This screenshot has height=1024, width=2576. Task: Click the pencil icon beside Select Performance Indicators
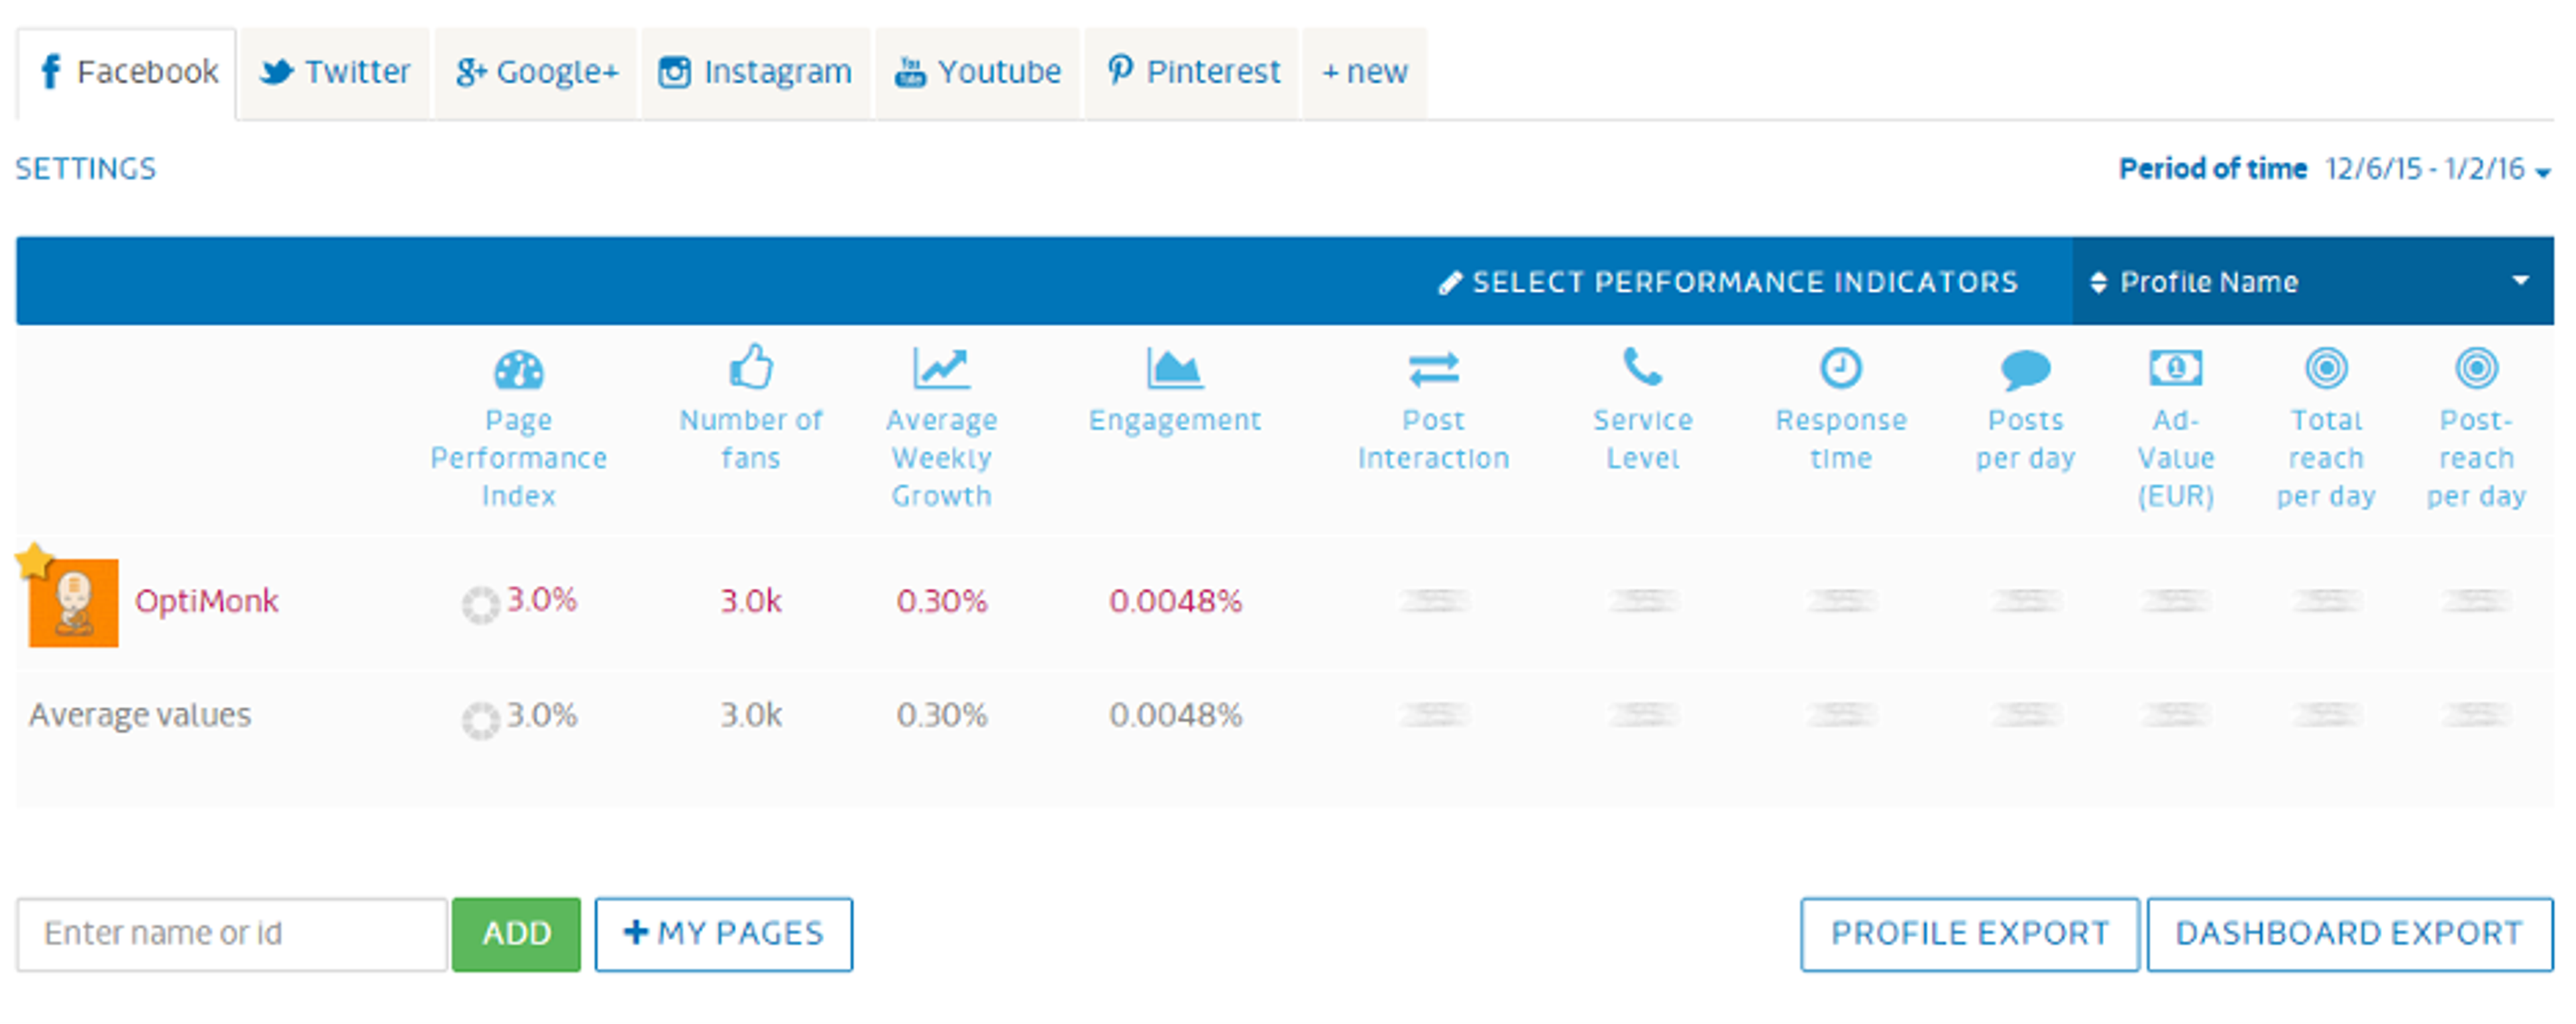coord(1450,283)
